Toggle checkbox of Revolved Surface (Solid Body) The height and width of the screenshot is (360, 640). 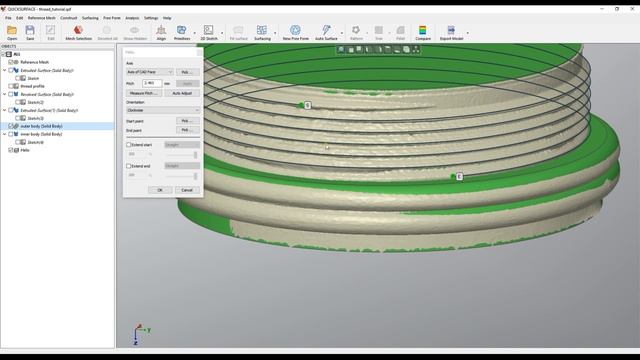11,94
